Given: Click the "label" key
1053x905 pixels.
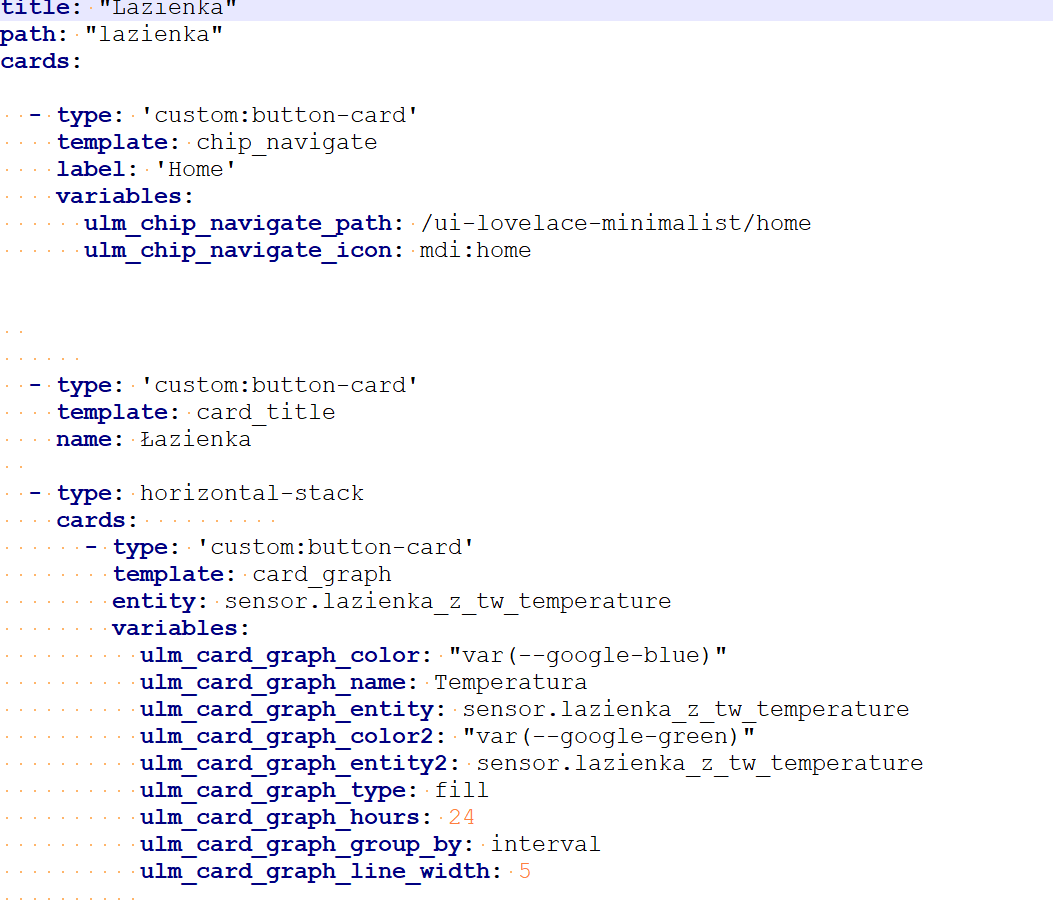Looking at the screenshot, I should tap(91, 169).
